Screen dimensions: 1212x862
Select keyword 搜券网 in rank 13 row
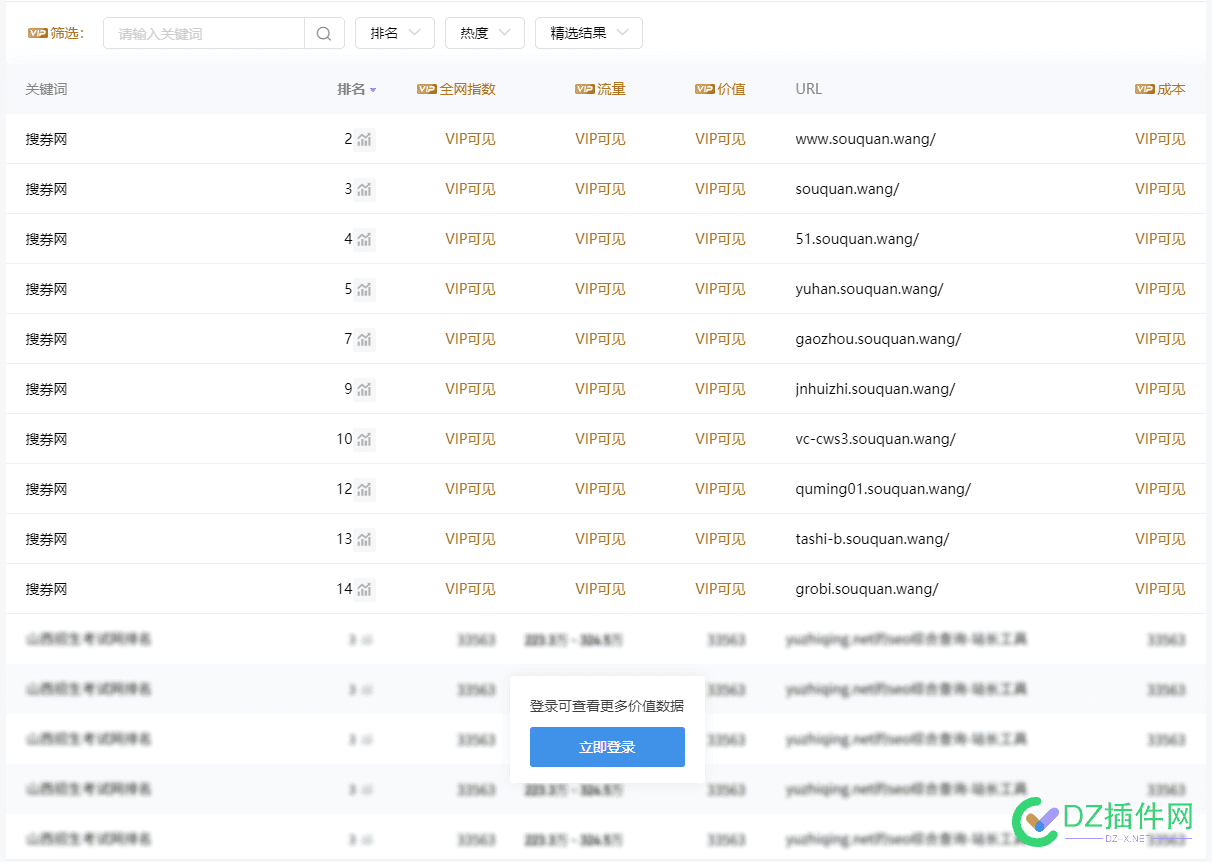[x=46, y=539]
